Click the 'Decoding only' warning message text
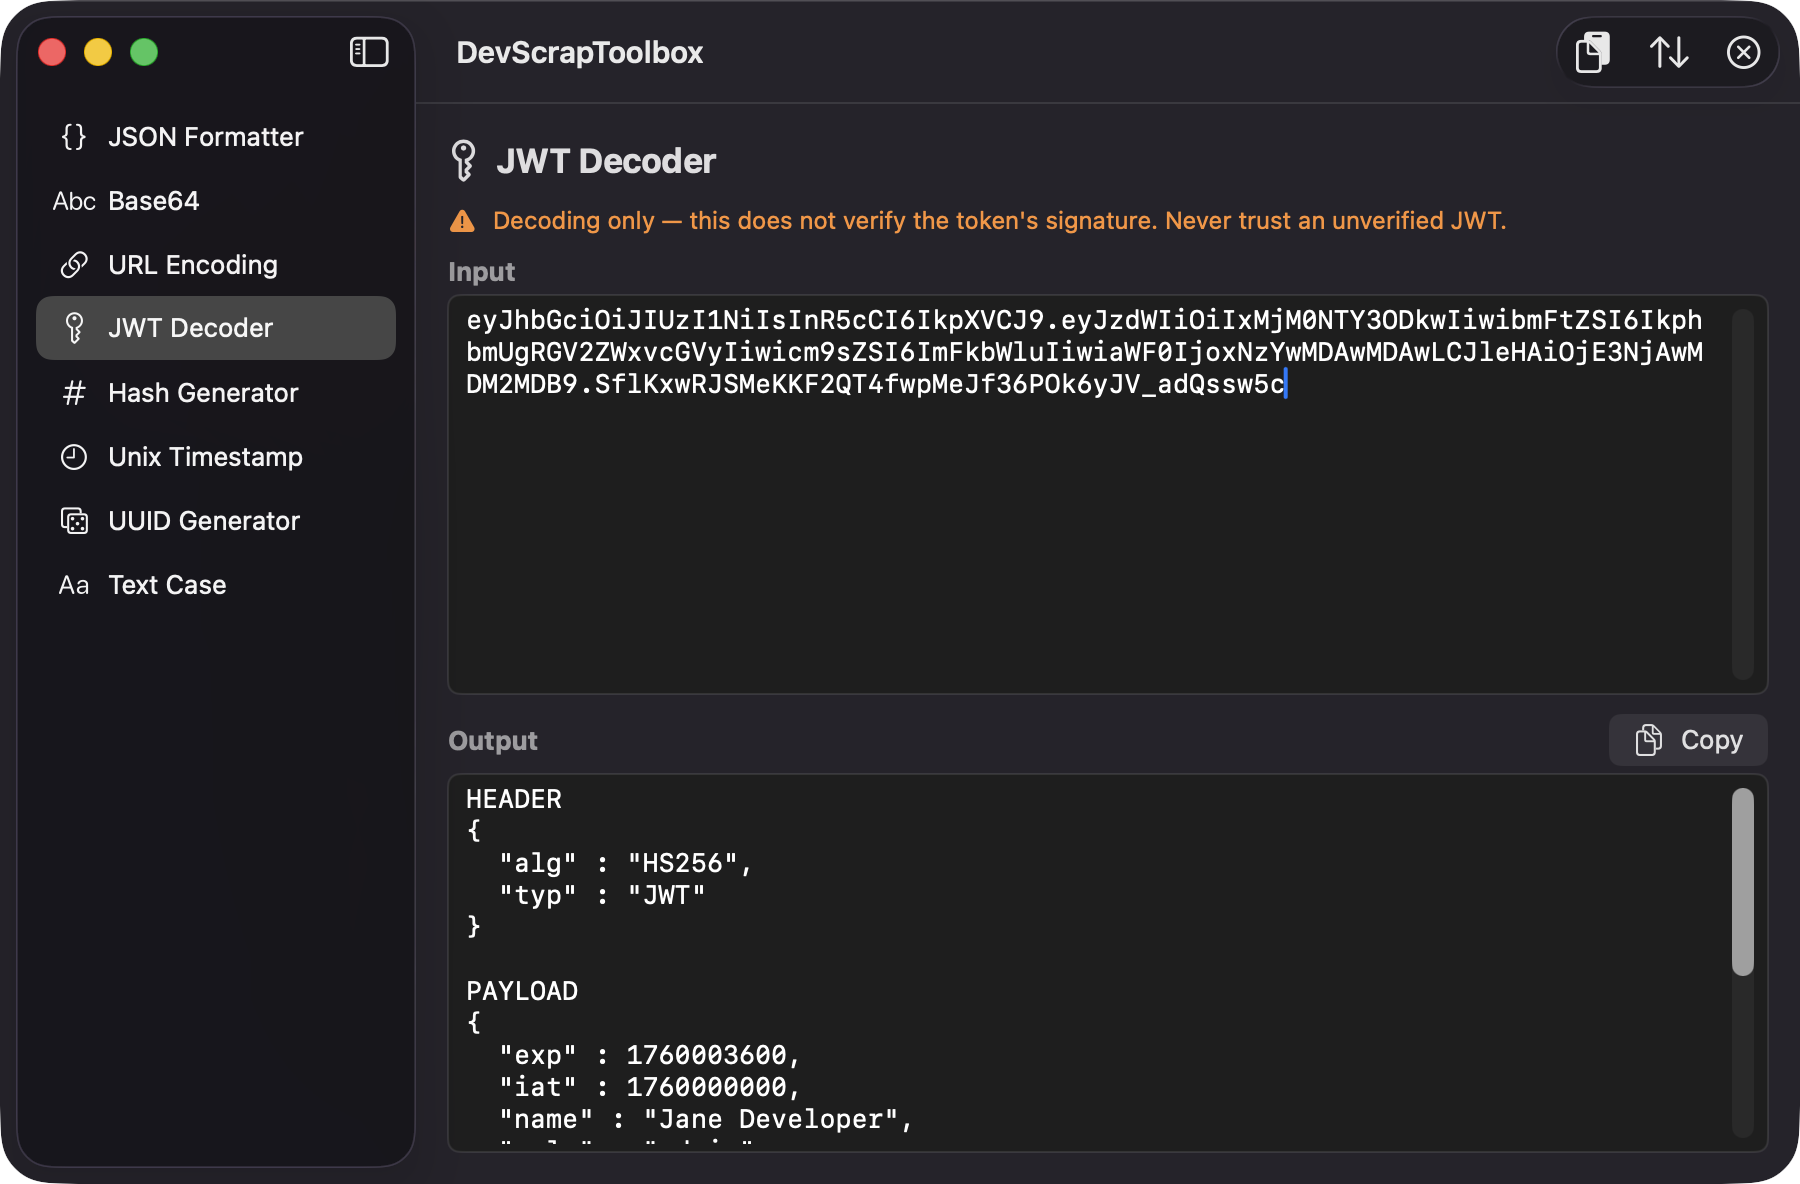1800x1184 pixels. 999,221
